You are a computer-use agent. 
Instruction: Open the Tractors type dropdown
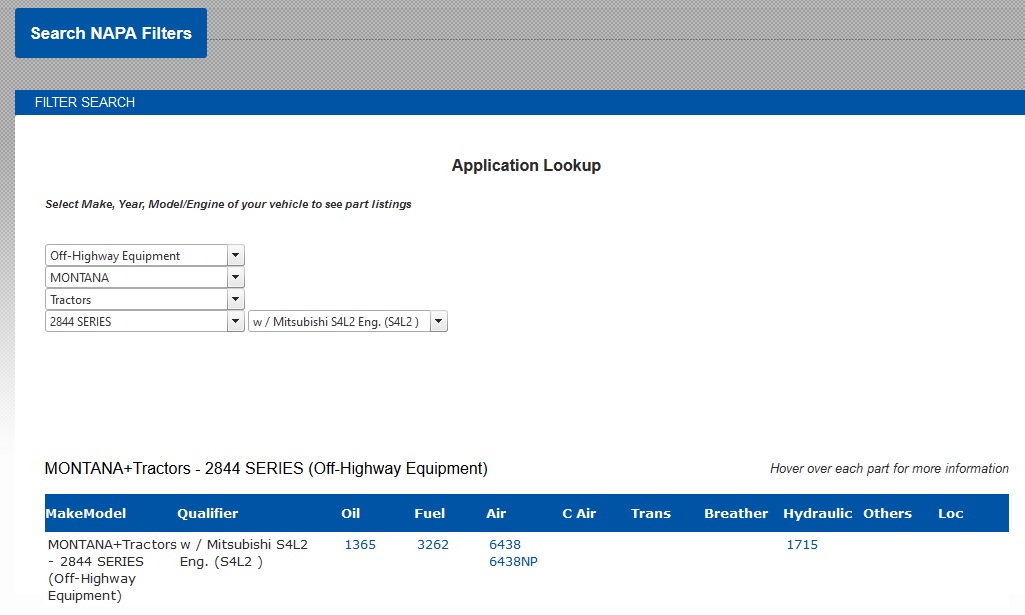144,300
